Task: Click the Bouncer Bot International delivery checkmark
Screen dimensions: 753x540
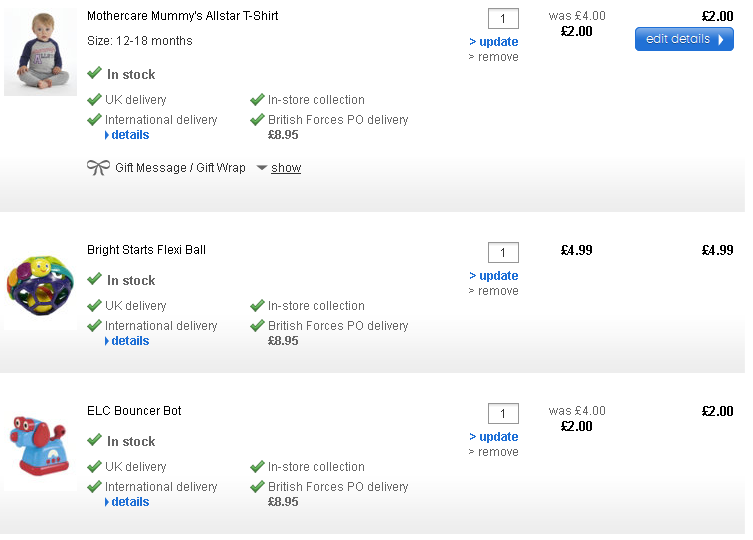Action: 94,487
